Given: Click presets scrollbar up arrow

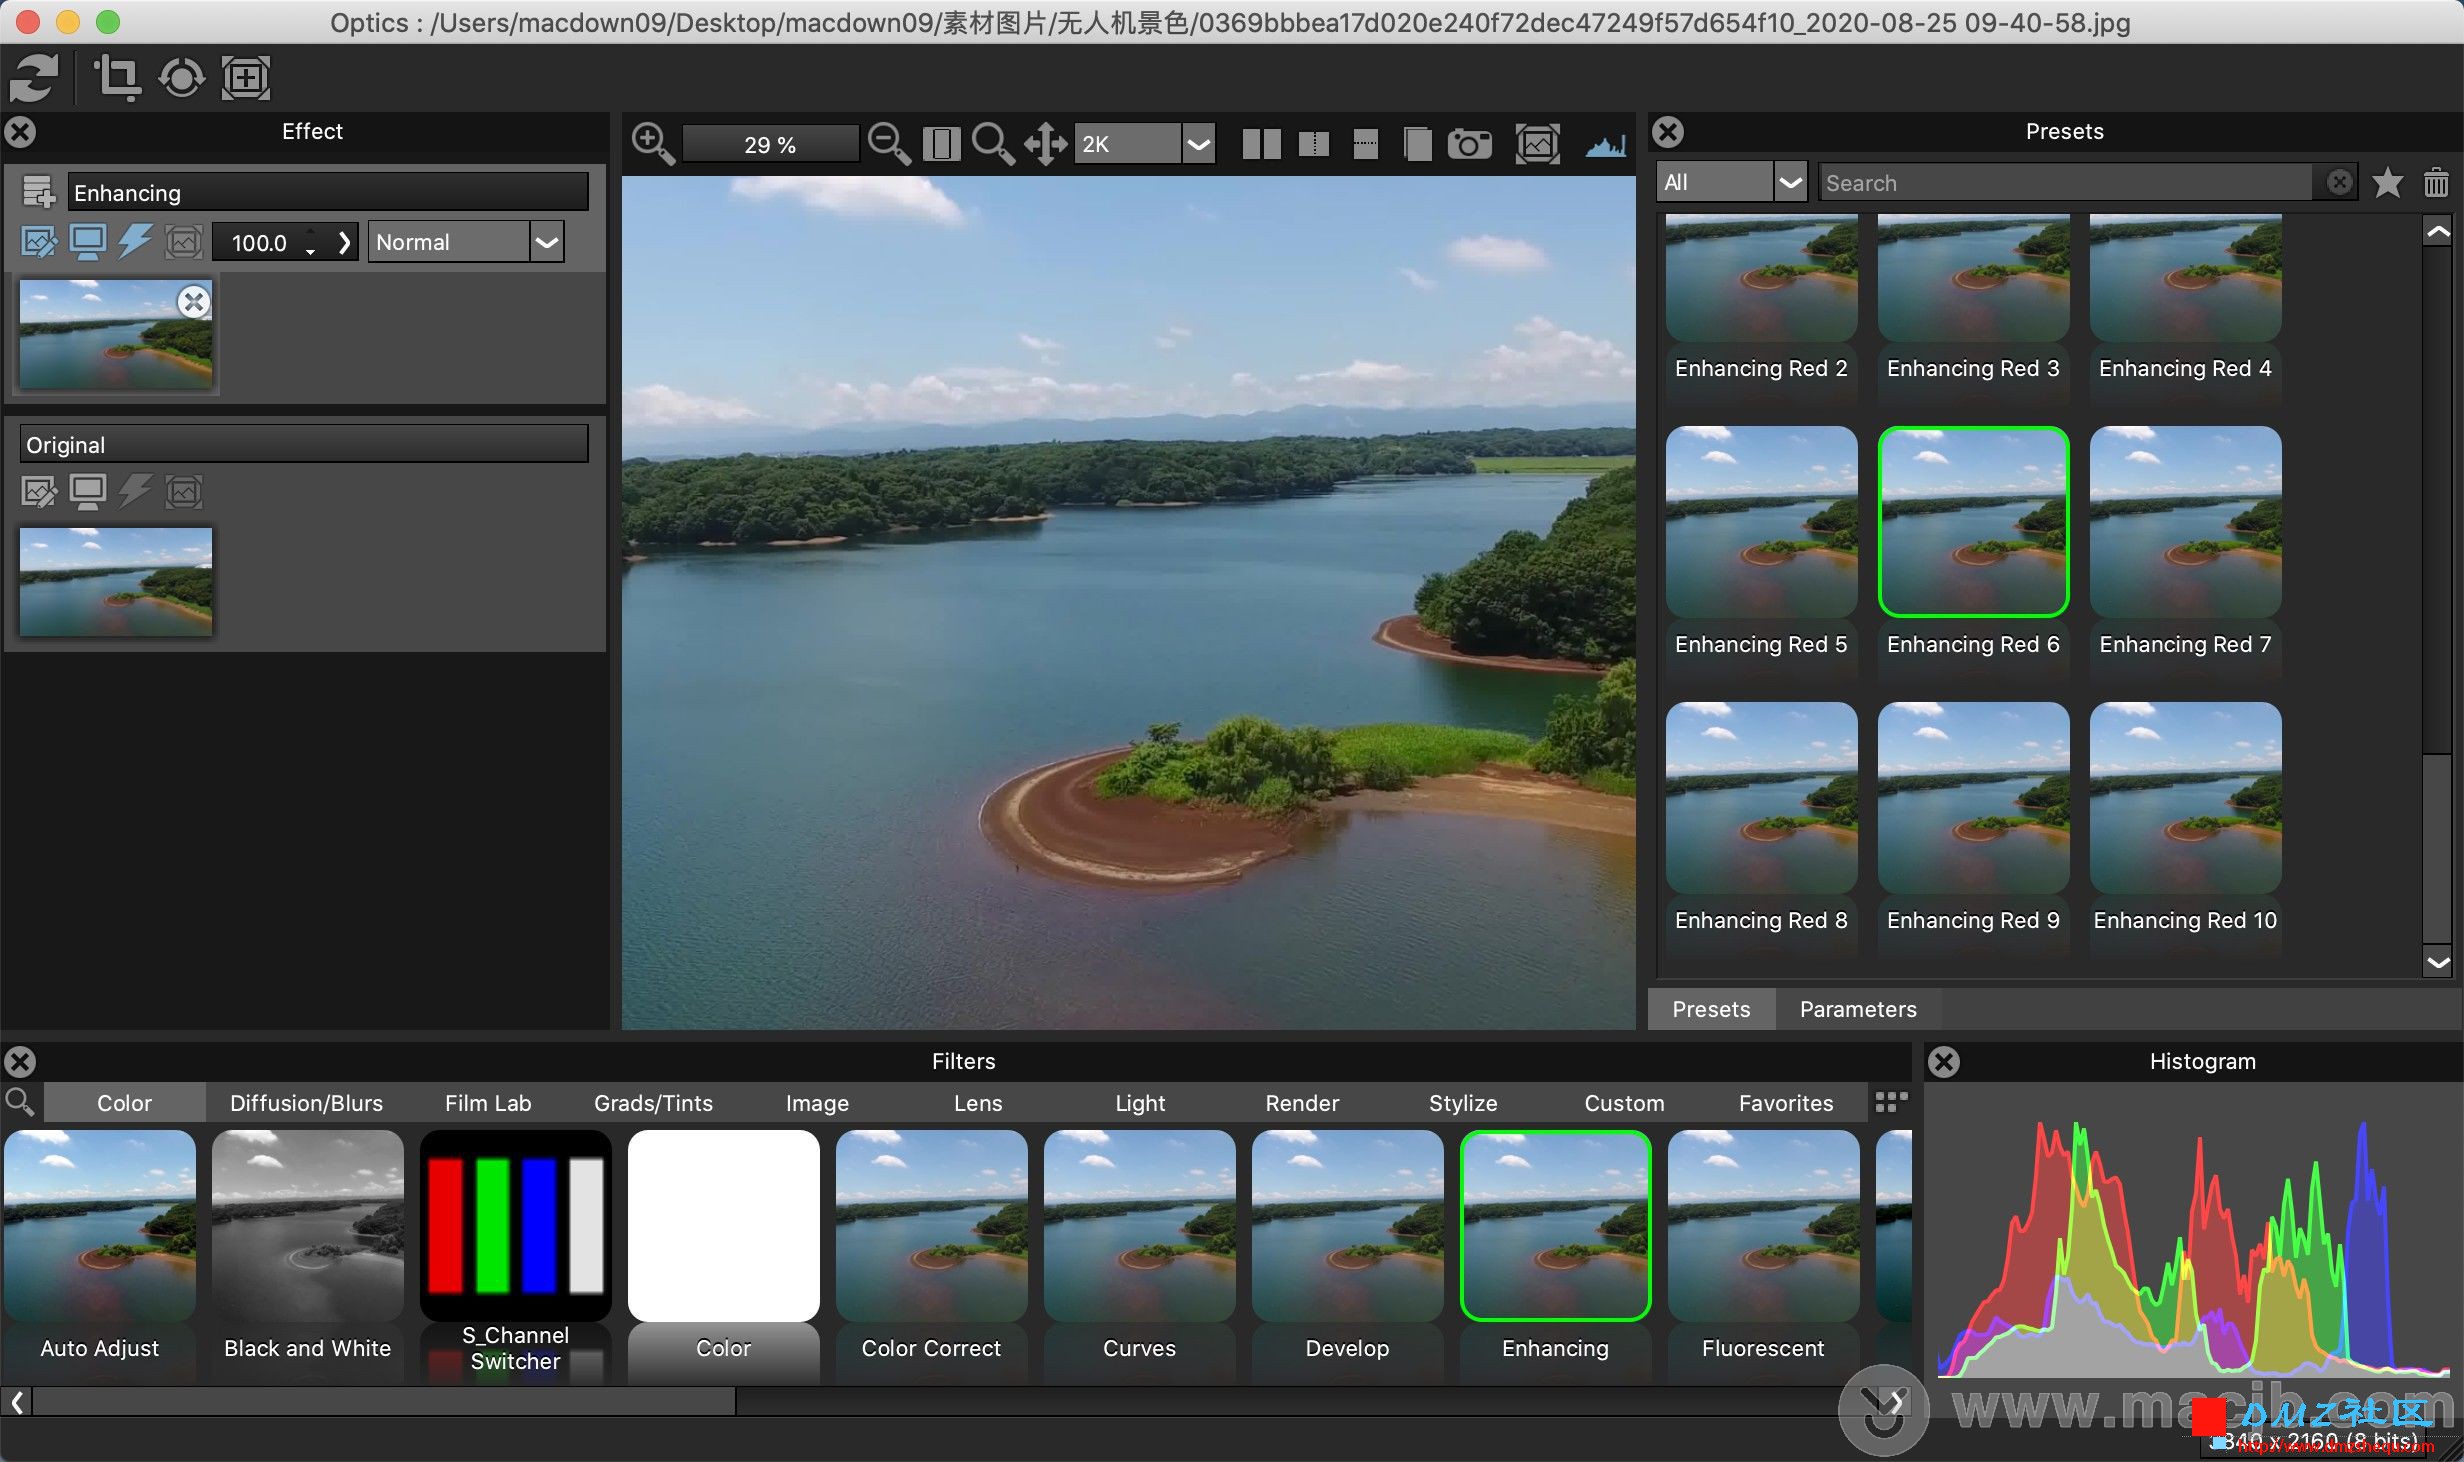Looking at the screenshot, I should tap(2438, 232).
